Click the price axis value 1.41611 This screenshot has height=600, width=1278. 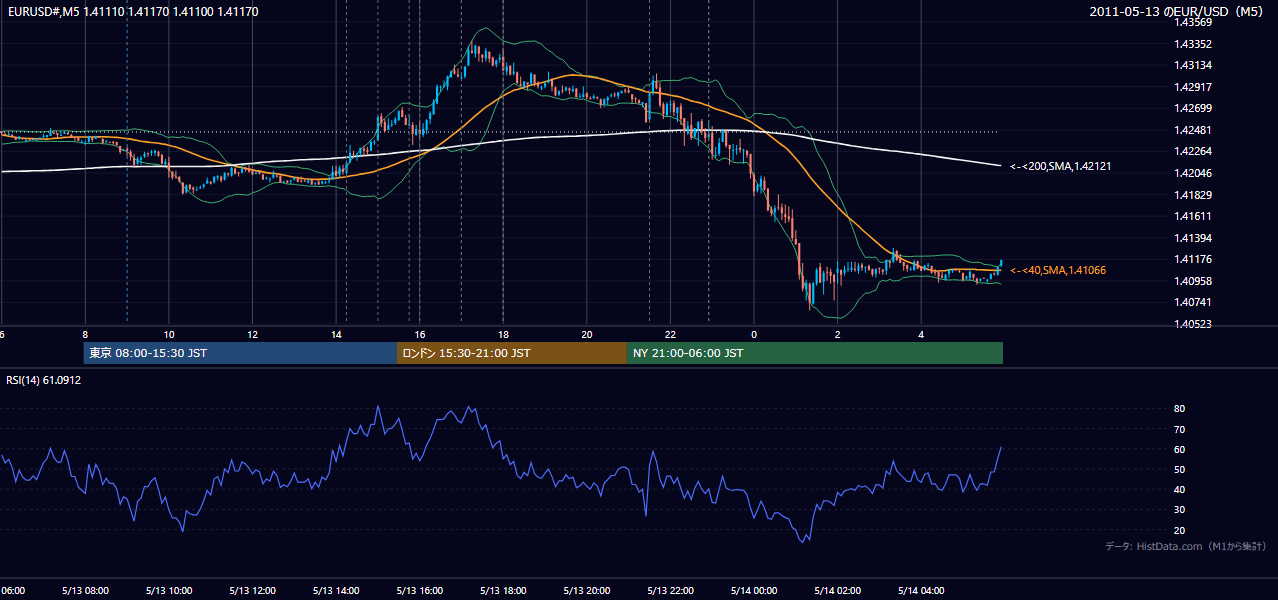(x=1193, y=216)
